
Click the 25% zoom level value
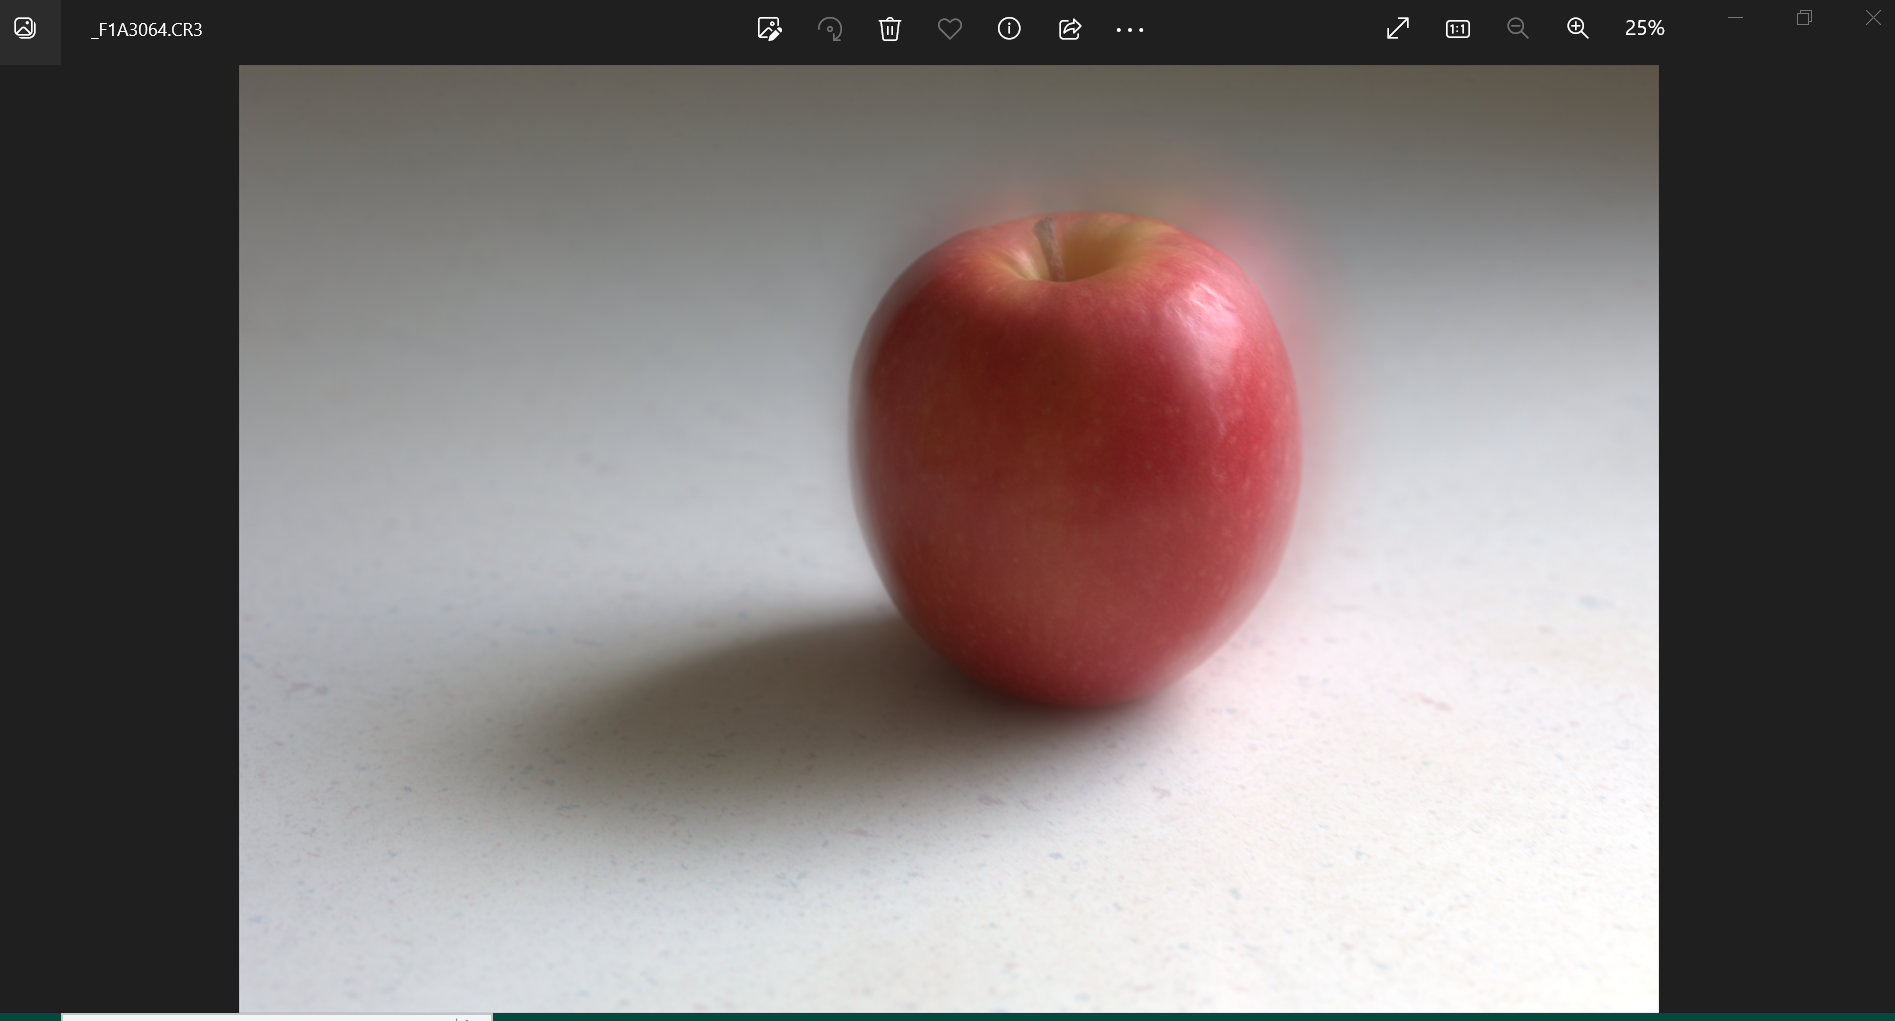click(x=1645, y=28)
